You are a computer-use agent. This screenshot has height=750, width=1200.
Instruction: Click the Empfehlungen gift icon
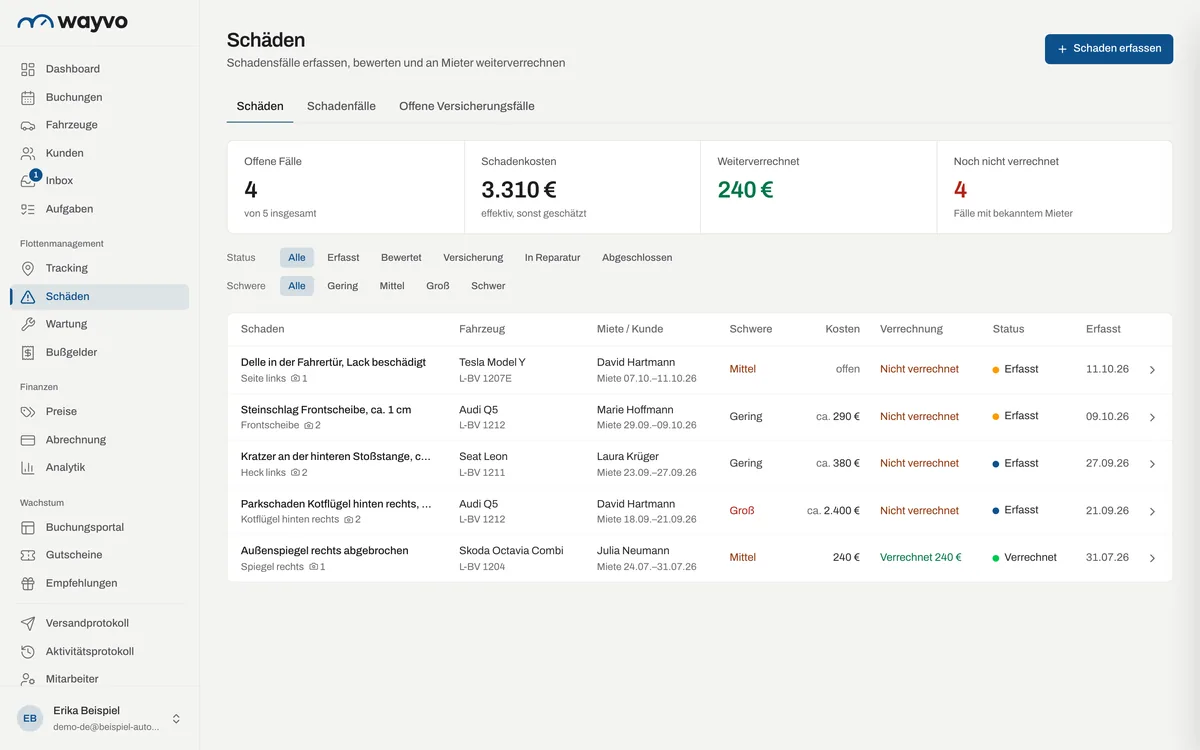pyautogui.click(x=28, y=583)
